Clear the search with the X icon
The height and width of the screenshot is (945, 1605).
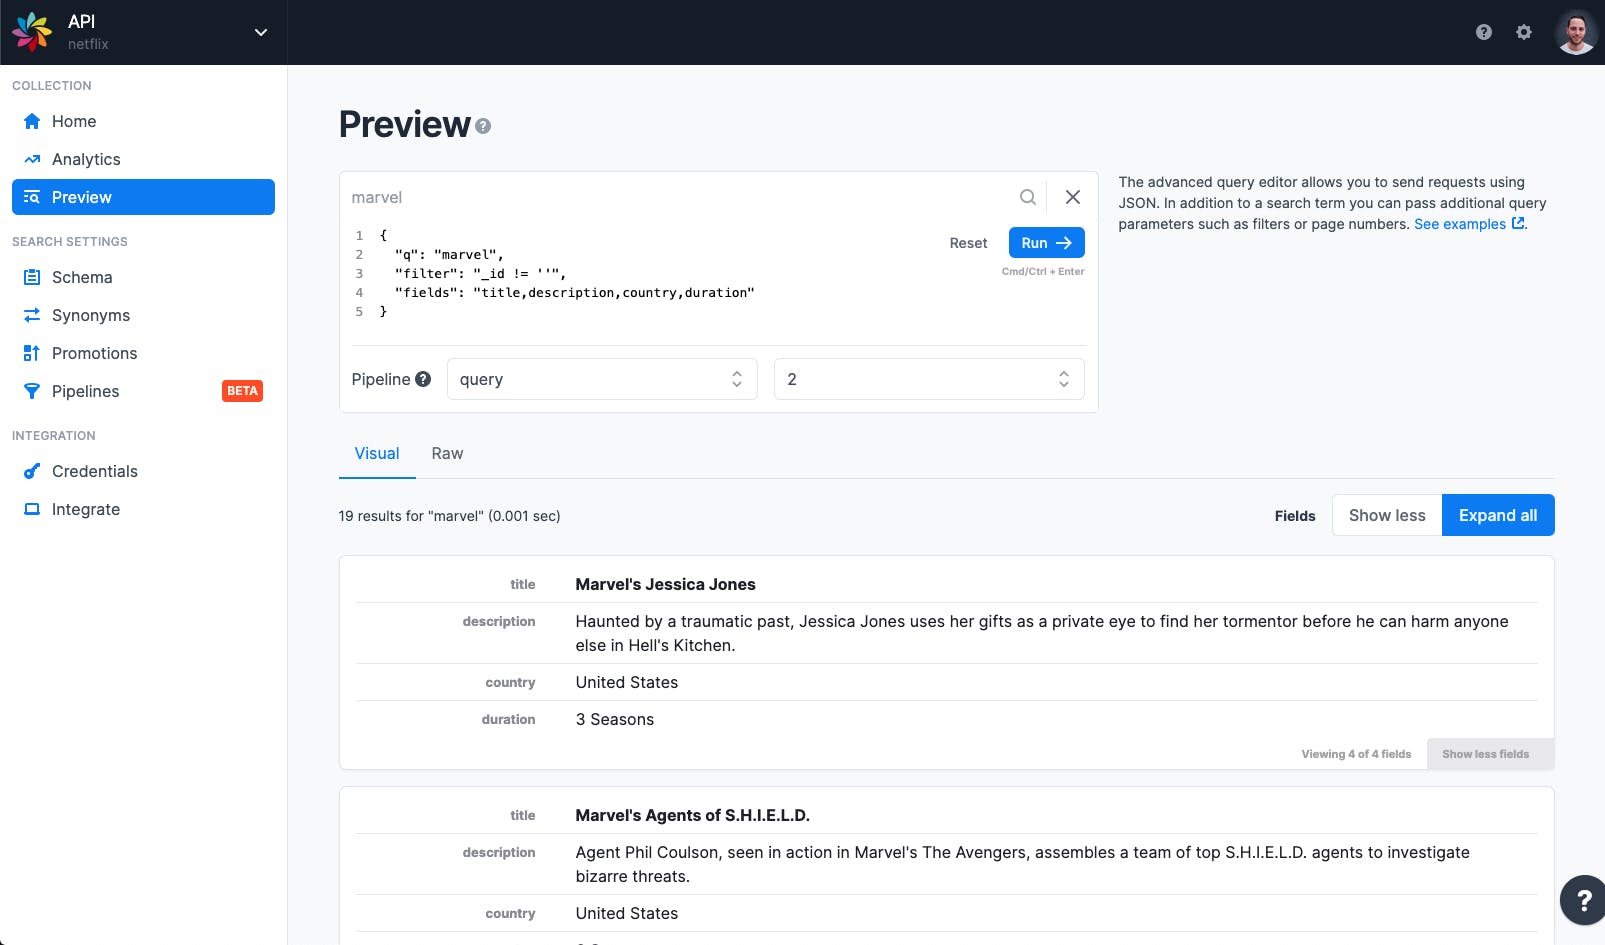tap(1073, 197)
